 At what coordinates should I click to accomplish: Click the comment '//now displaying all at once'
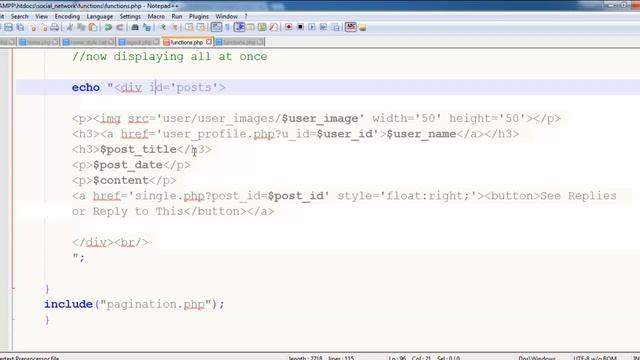[170, 56]
